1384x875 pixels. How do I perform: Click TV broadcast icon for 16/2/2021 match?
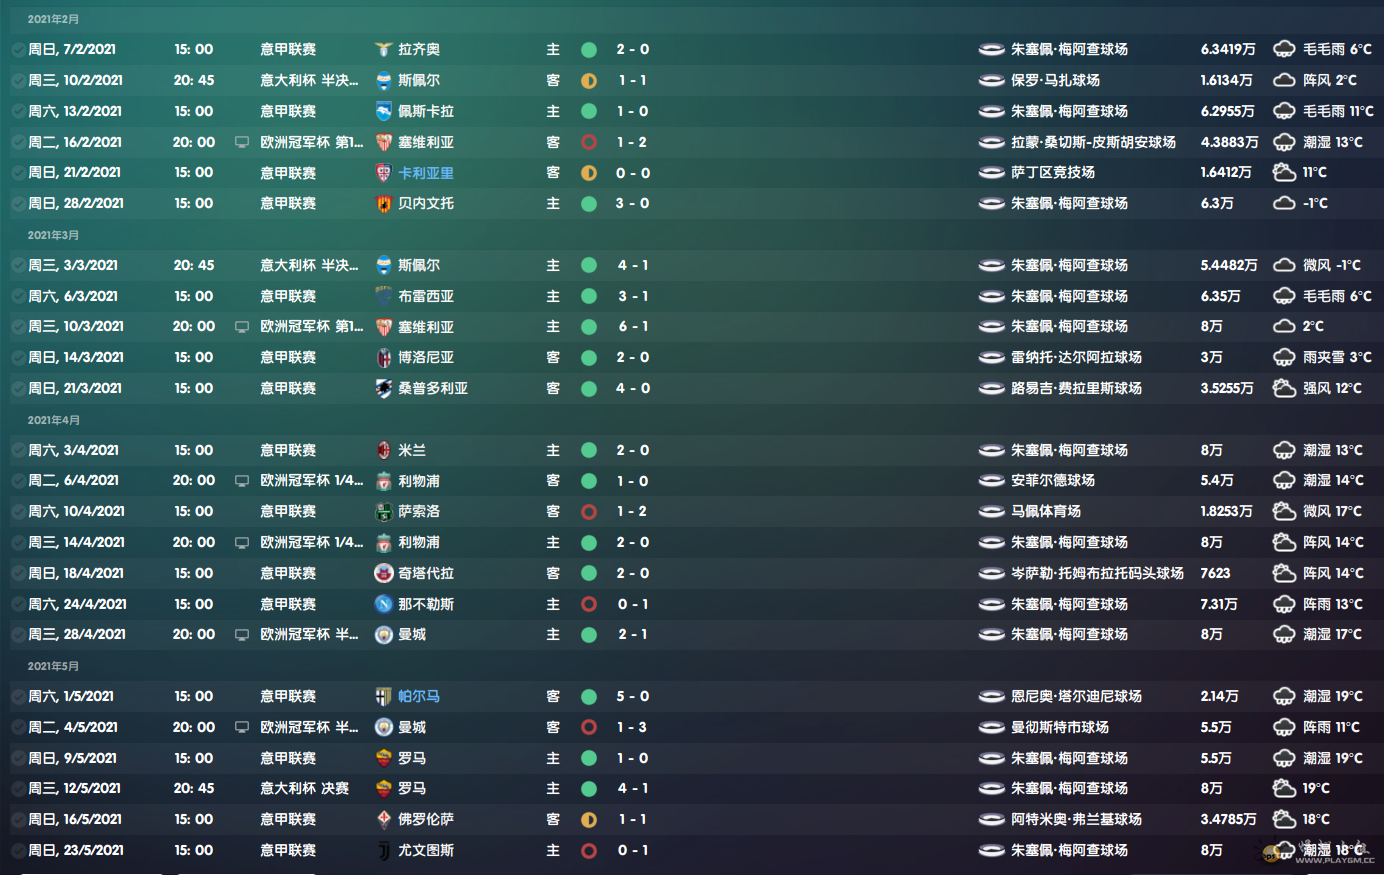pyautogui.click(x=241, y=142)
